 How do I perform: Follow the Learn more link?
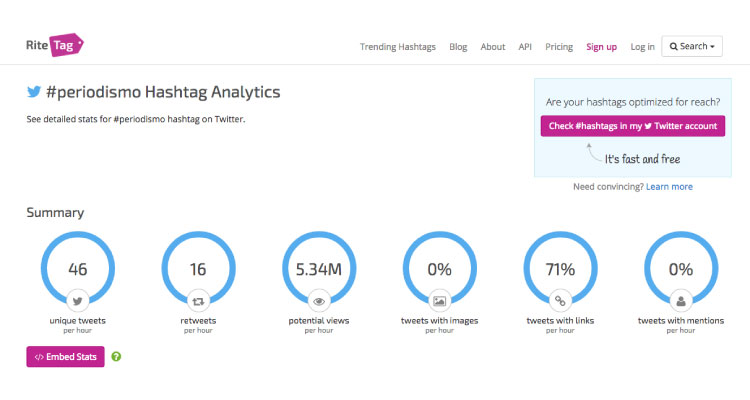(669, 187)
